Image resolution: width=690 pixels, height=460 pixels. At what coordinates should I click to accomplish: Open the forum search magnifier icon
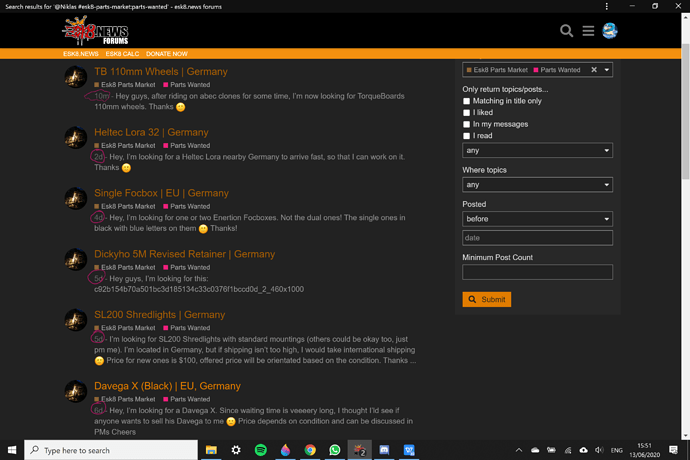click(566, 31)
